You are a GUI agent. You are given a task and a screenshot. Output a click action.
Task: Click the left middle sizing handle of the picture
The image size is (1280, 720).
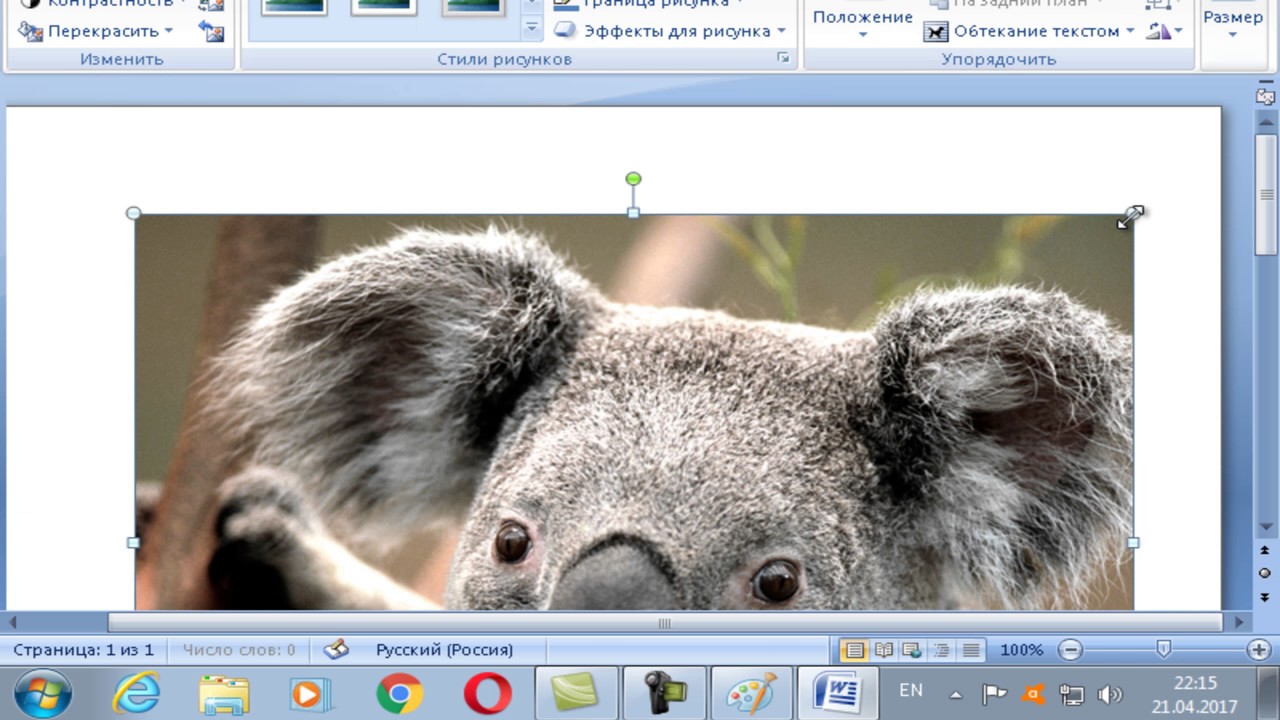[x=134, y=542]
